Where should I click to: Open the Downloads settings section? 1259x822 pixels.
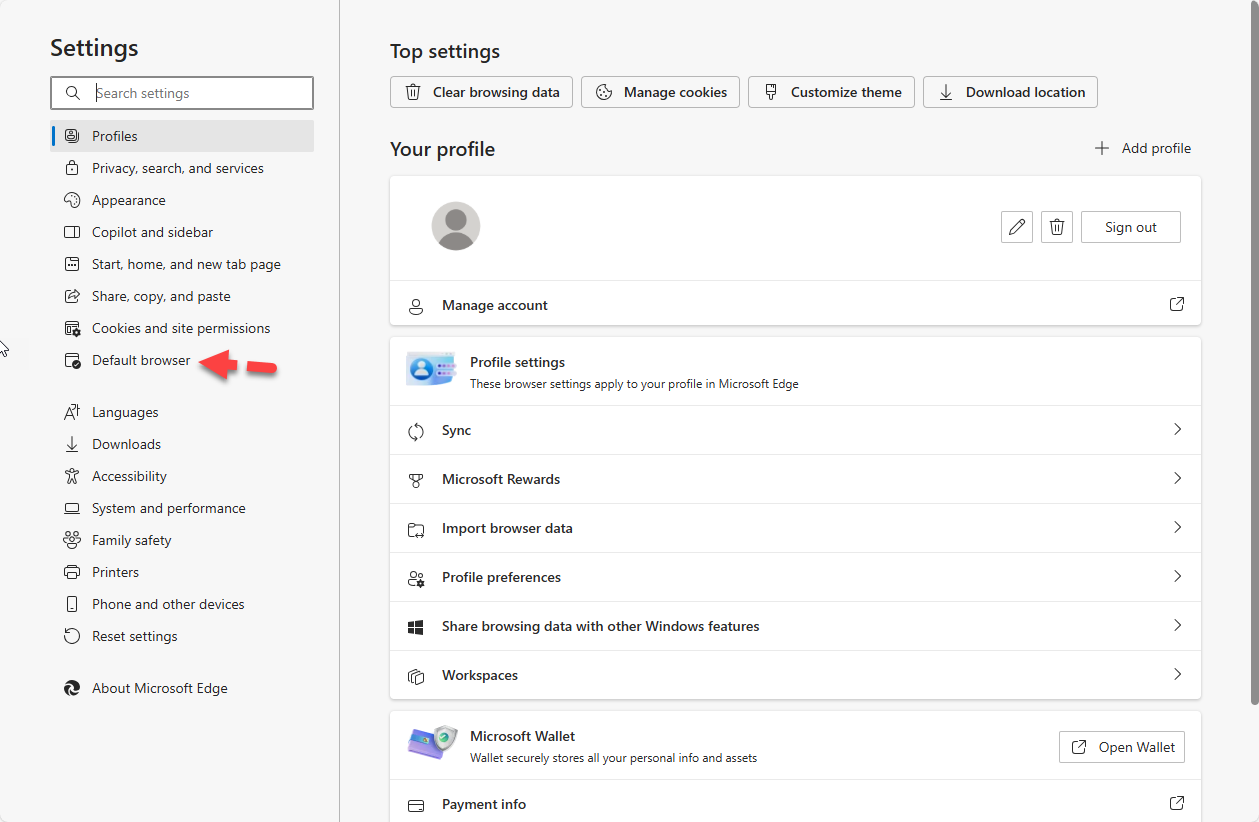(x=182, y=444)
